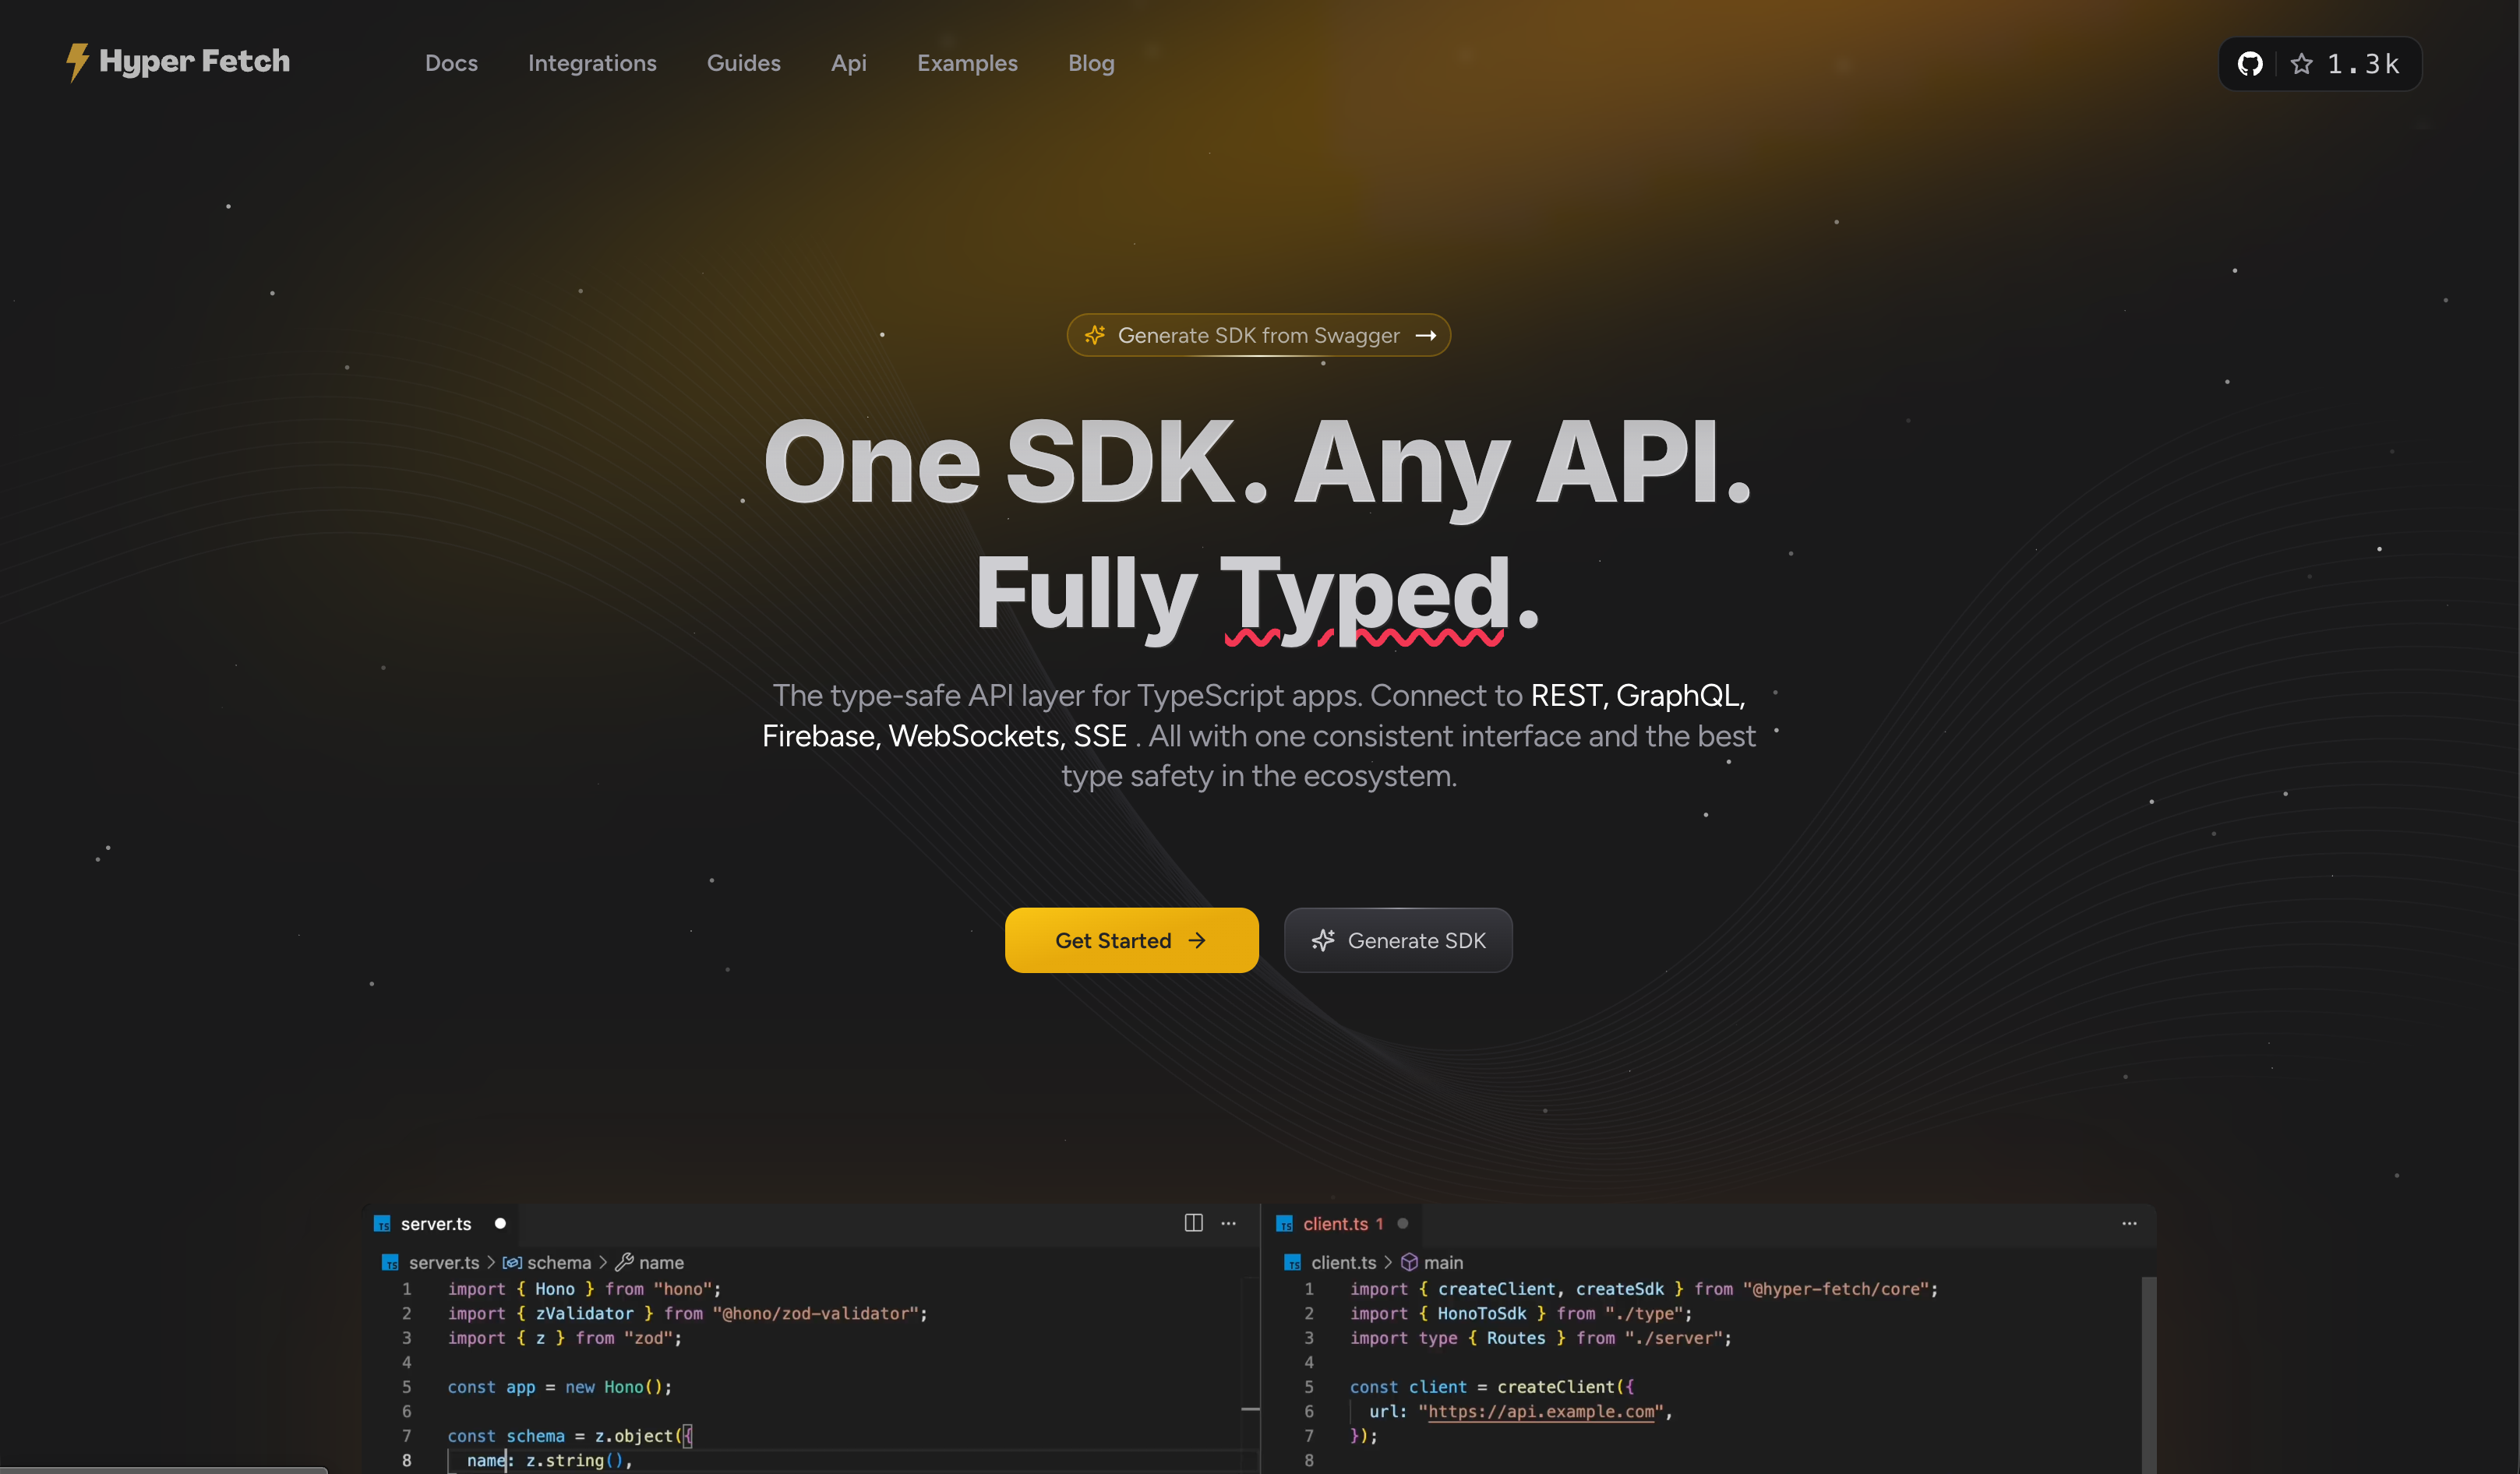This screenshot has height=1474, width=2520.
Task: Click the client.ts editor vertical scrollbar
Action: 2149,1375
